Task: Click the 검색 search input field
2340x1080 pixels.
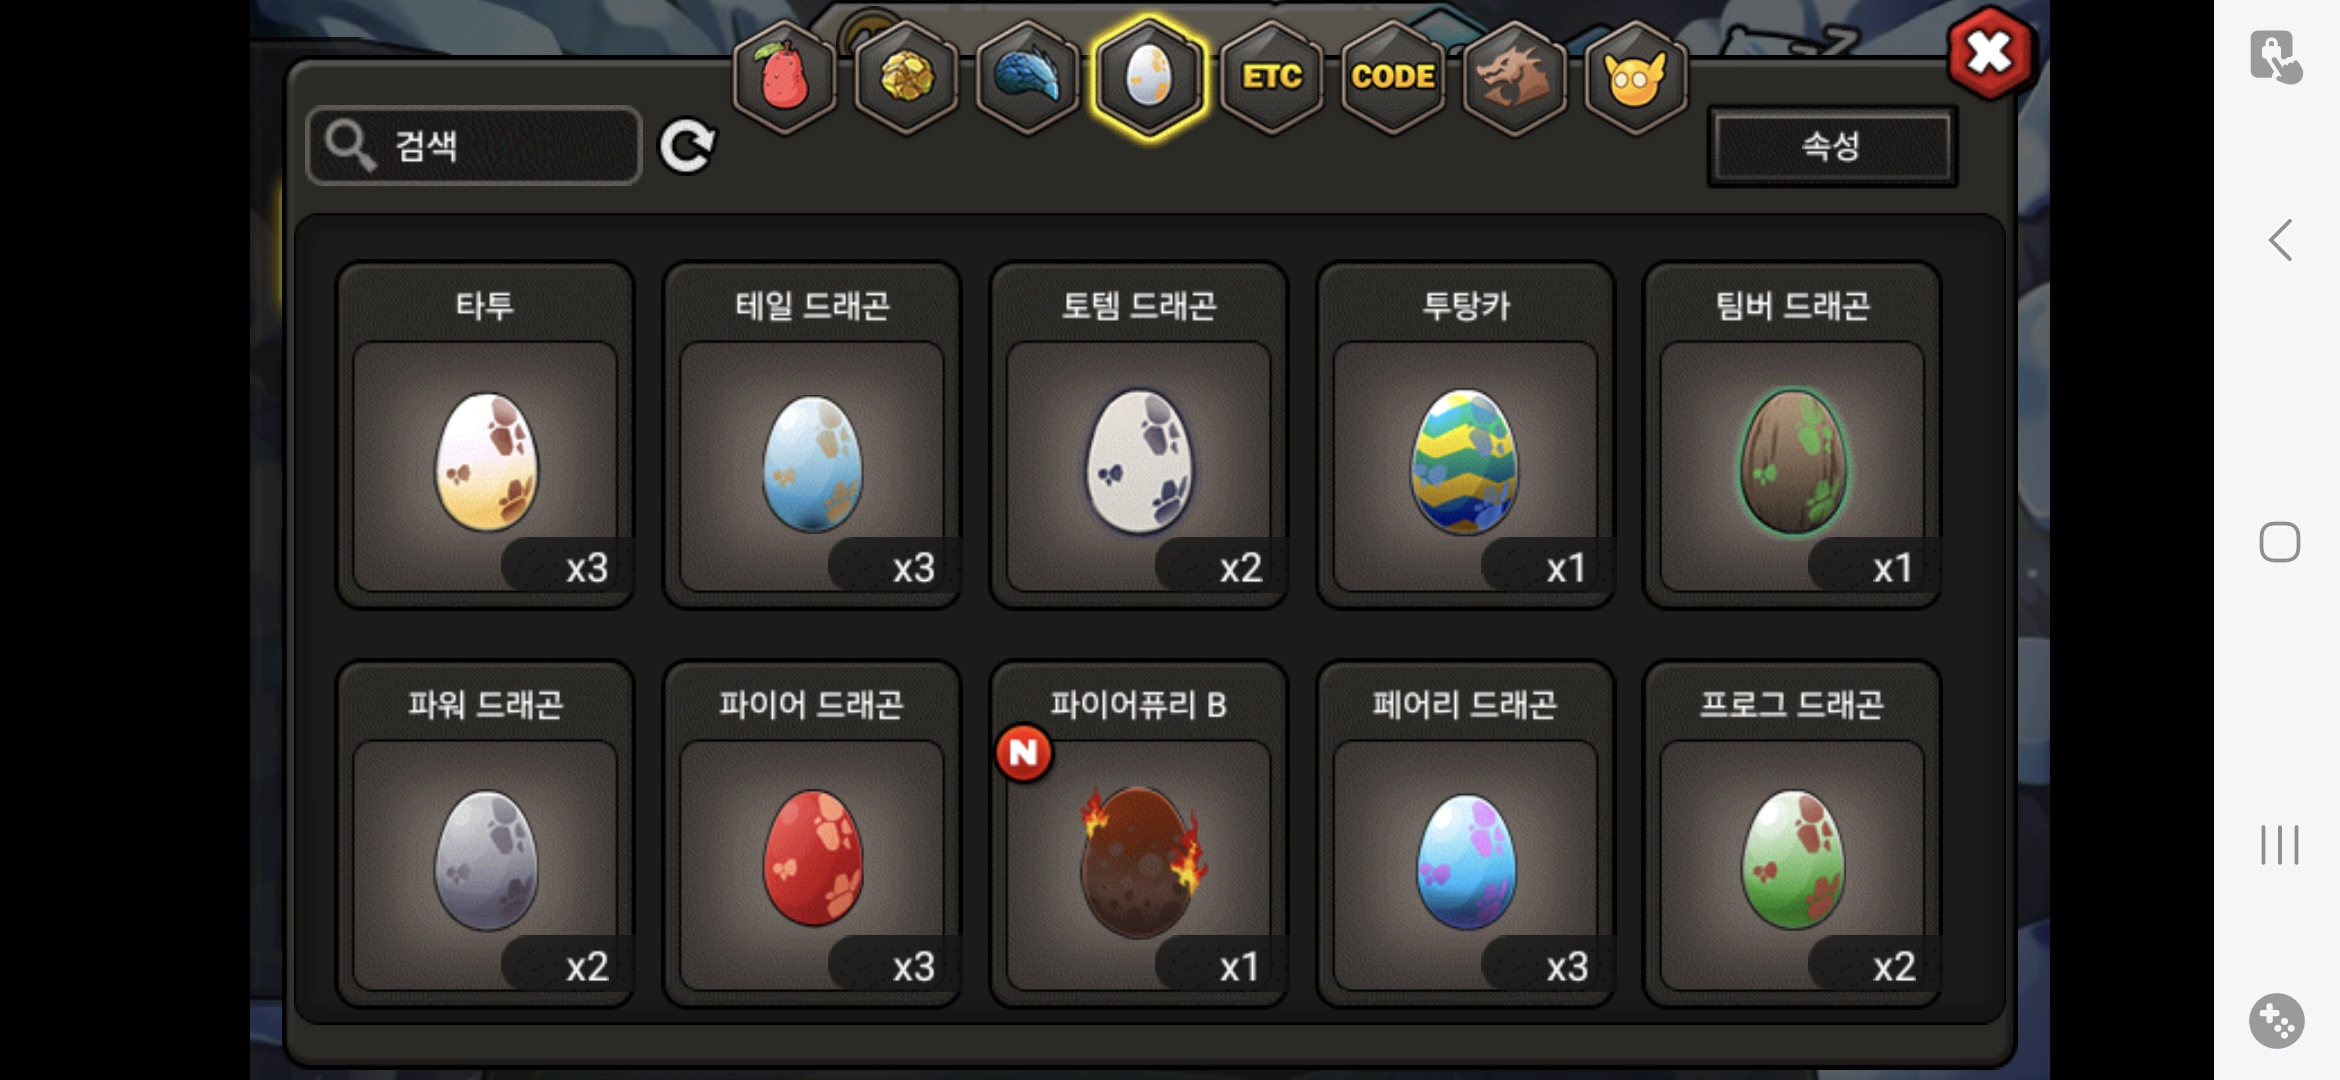Action: [x=474, y=146]
